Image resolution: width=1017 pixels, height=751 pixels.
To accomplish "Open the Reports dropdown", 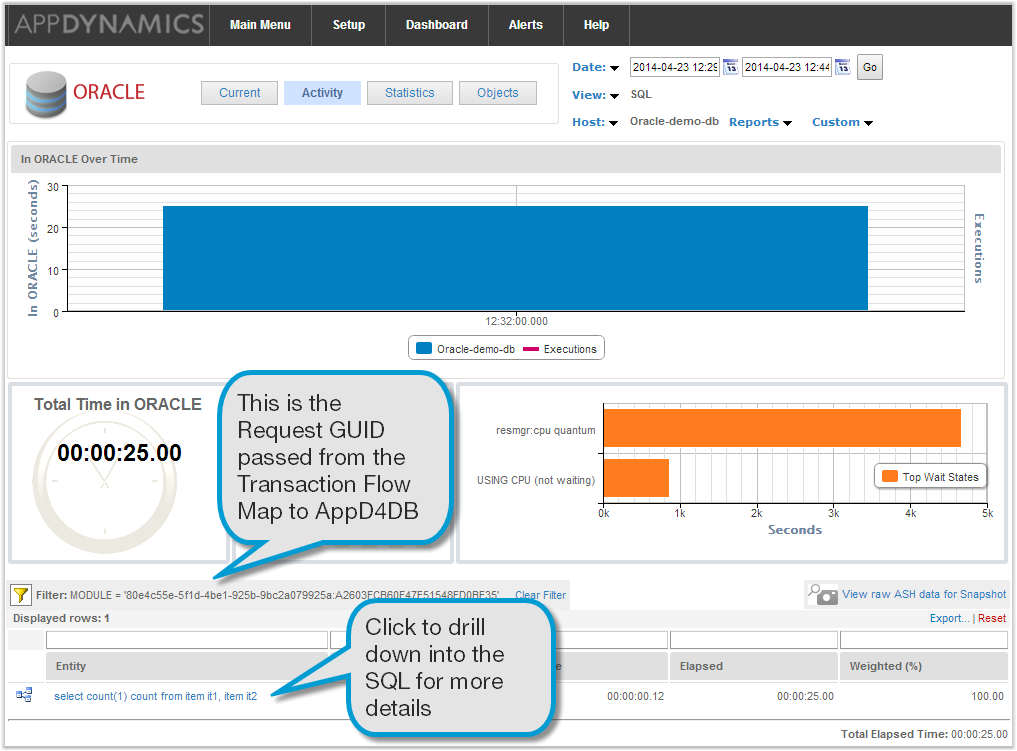I will point(760,123).
